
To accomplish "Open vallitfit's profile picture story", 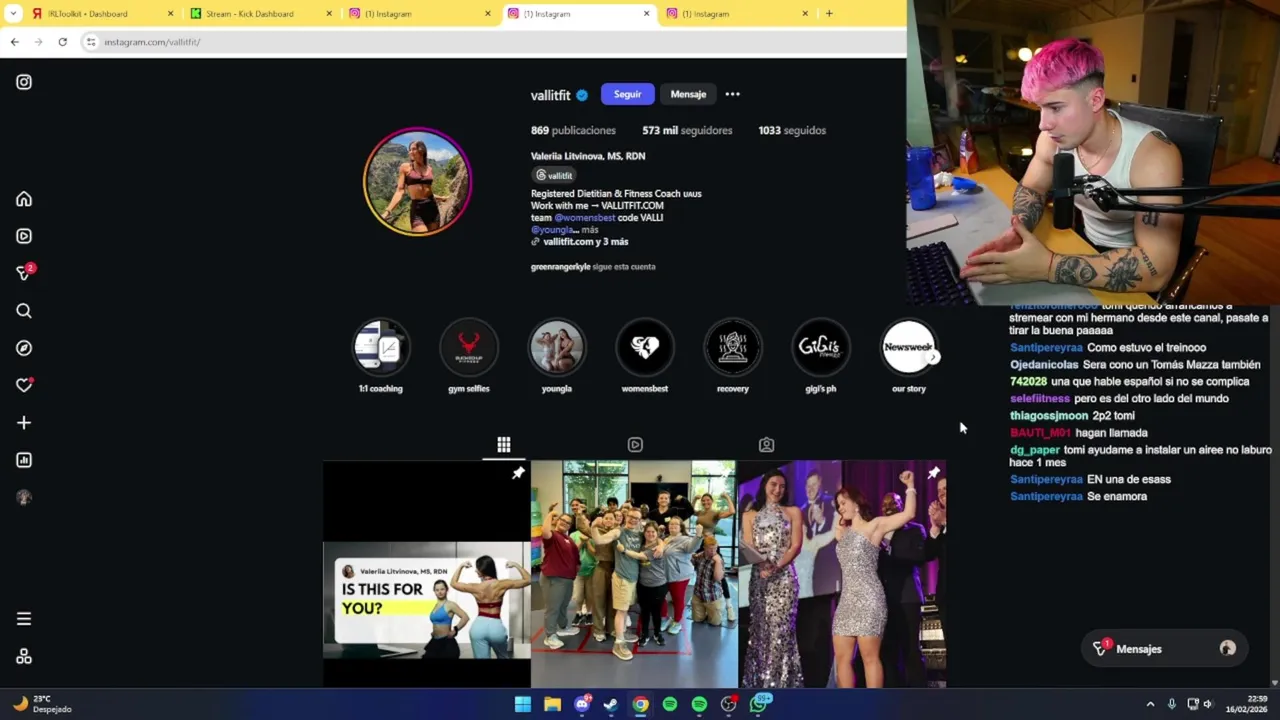I will 417,181.
